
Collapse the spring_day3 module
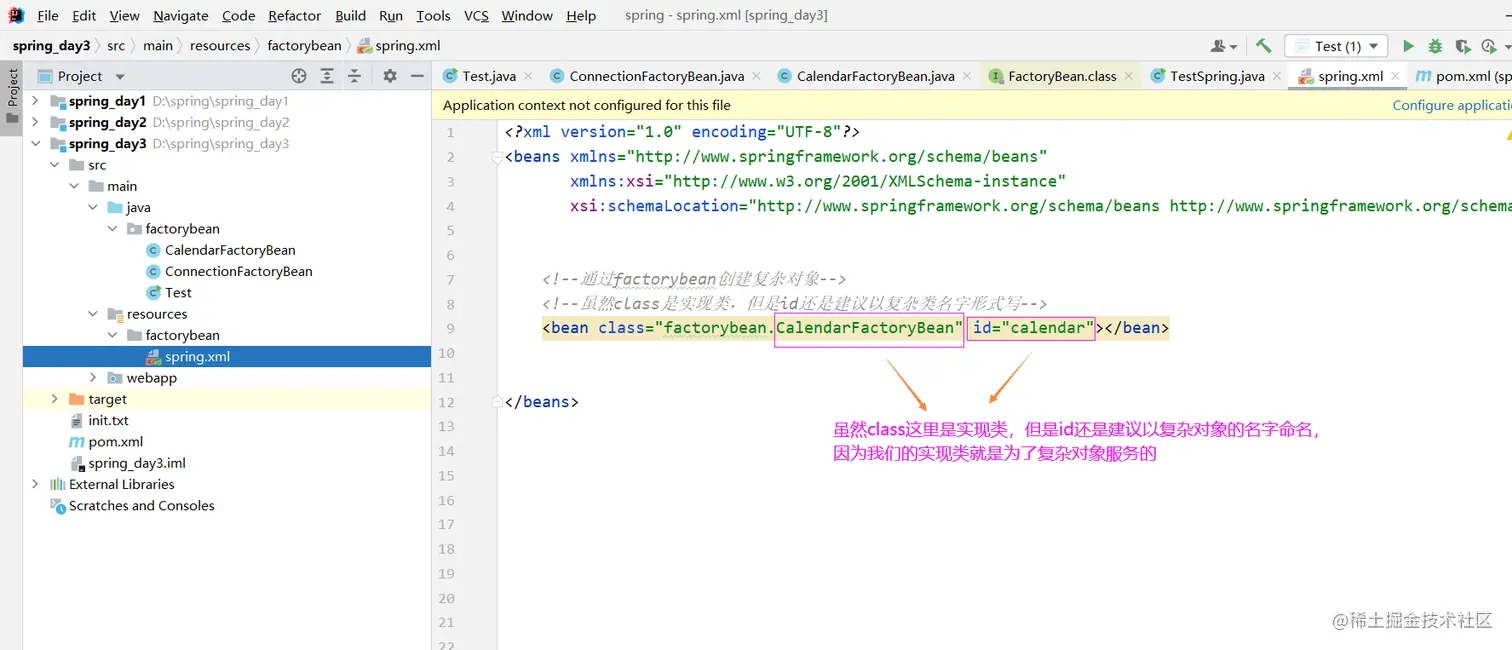(x=36, y=143)
